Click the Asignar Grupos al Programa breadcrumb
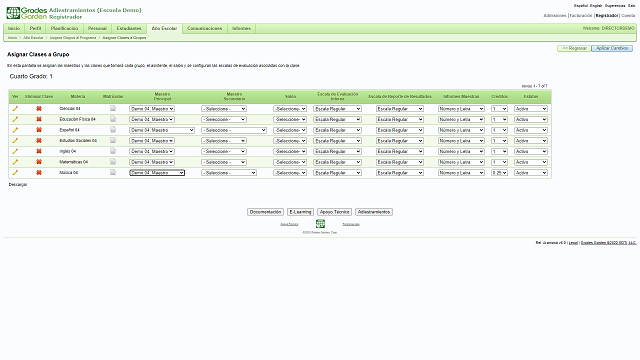This screenshot has width=640, height=360. (73, 38)
